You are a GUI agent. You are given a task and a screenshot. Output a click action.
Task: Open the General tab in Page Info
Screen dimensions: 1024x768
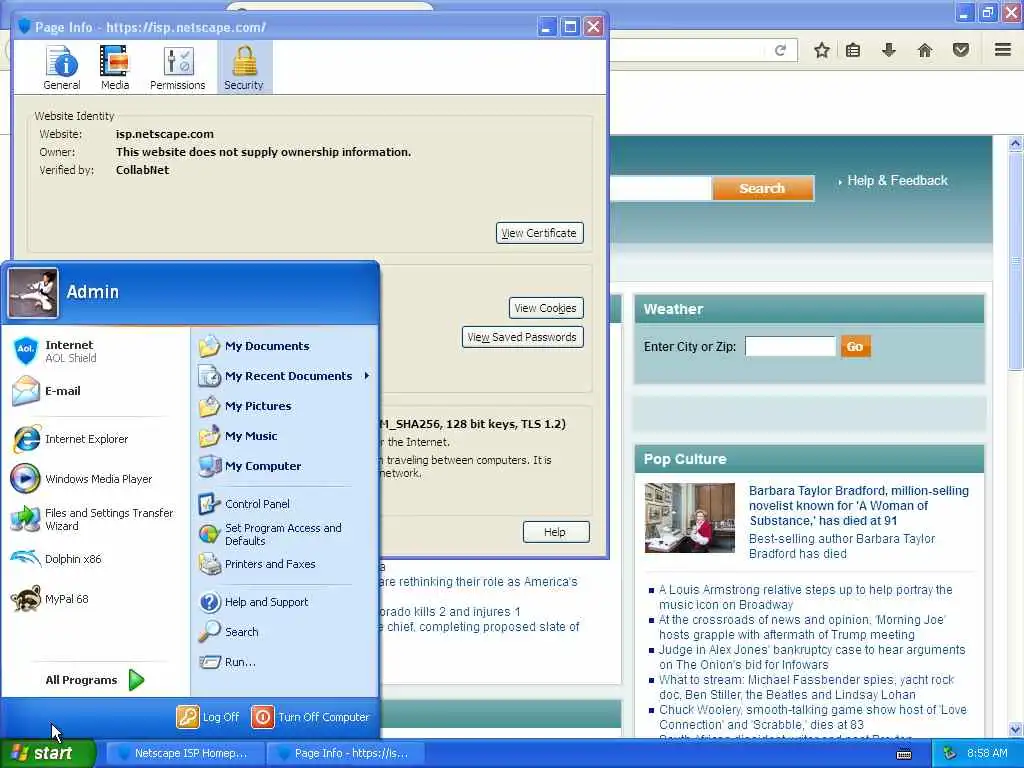[62, 67]
